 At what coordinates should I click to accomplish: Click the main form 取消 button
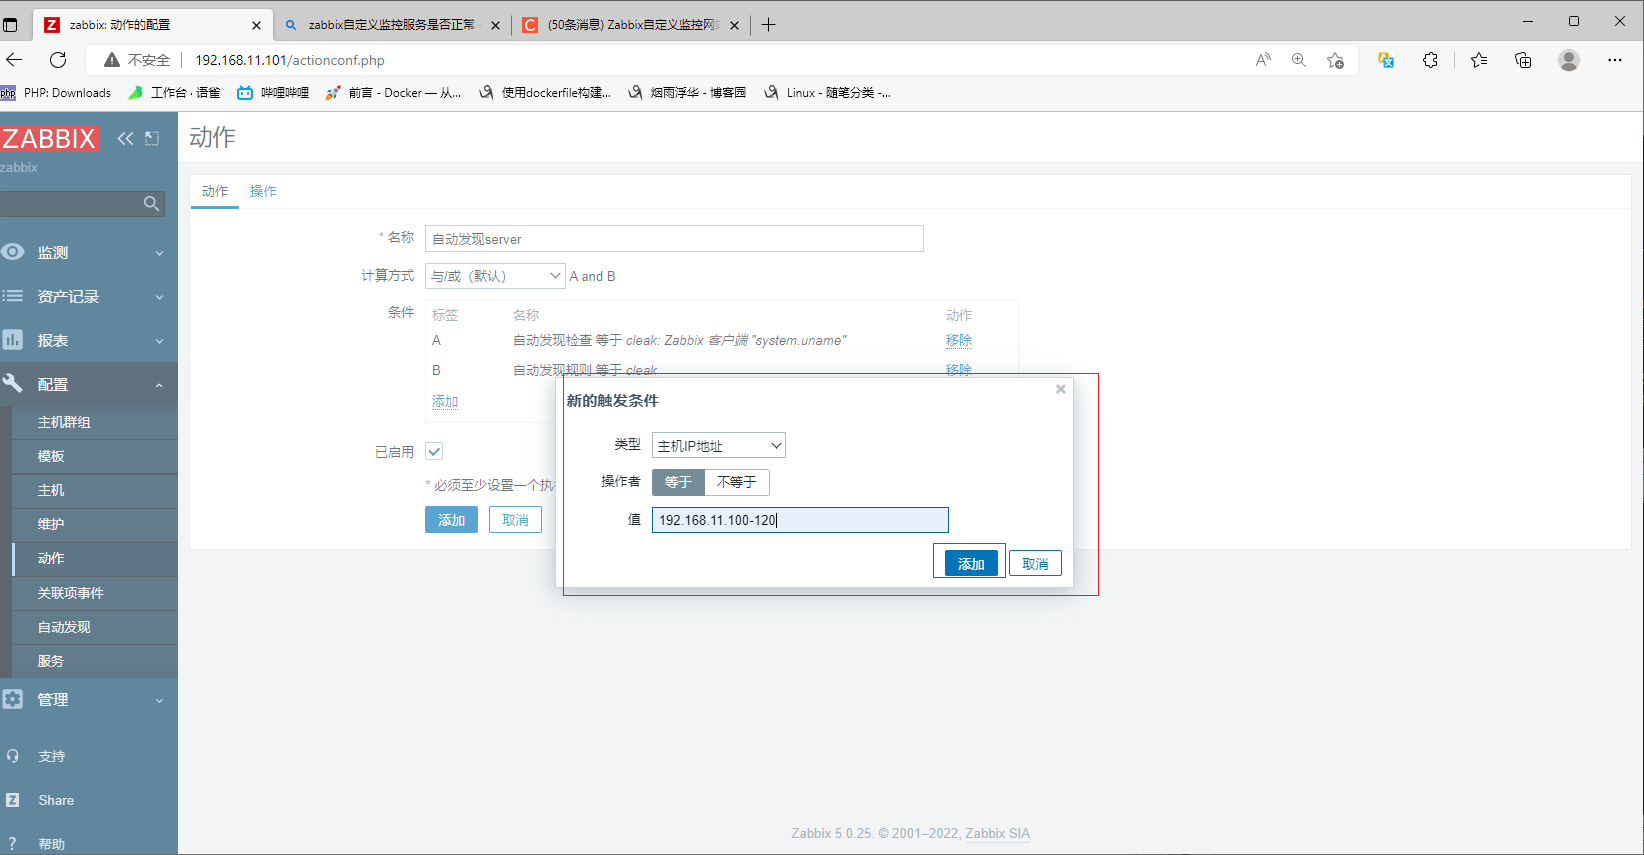(x=515, y=520)
